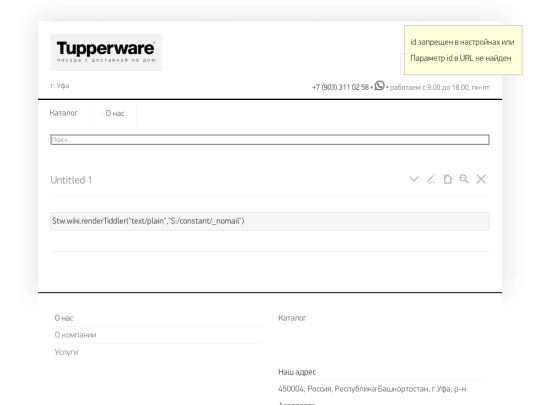Viewport: 540px width, 405px height.
Task: Dismiss the yellow id notification box
Action: pos(463,50)
